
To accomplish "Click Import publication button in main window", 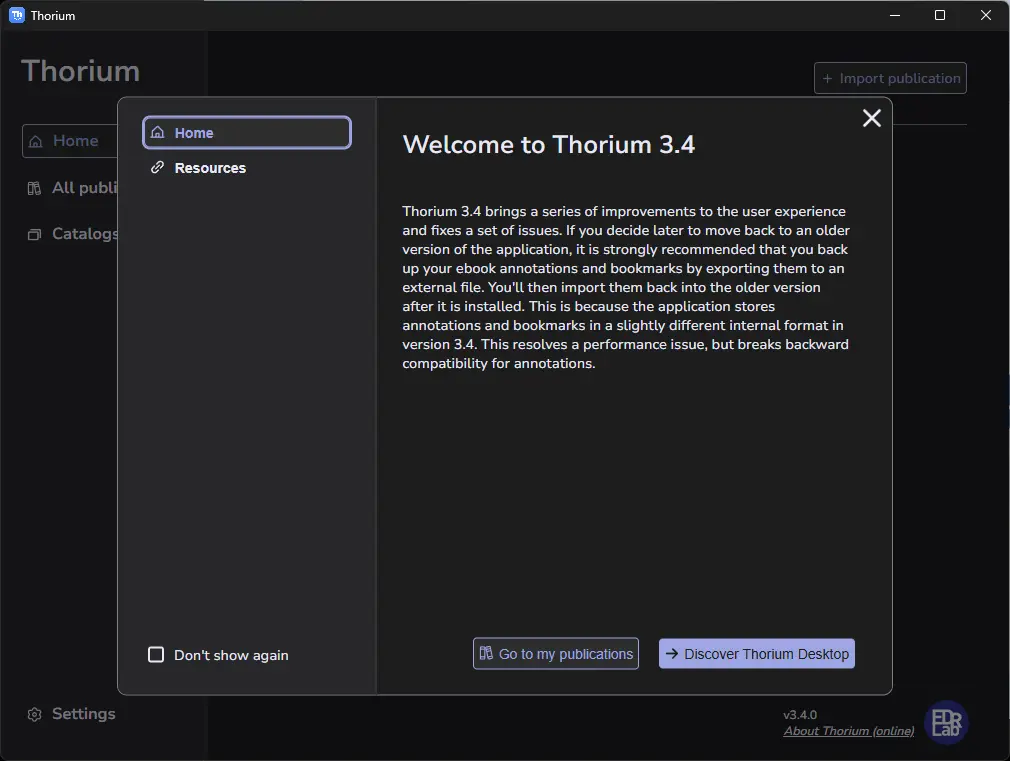I will click(890, 78).
